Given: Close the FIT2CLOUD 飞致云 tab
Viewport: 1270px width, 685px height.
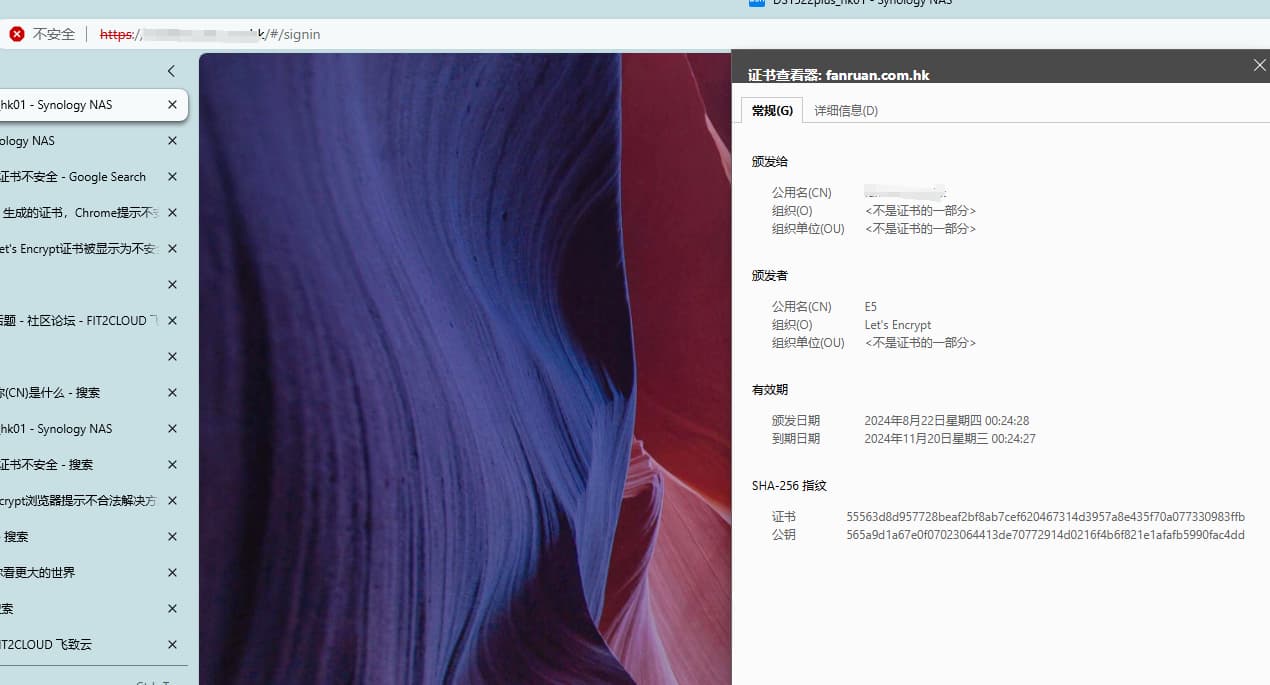Looking at the screenshot, I should pos(172,645).
